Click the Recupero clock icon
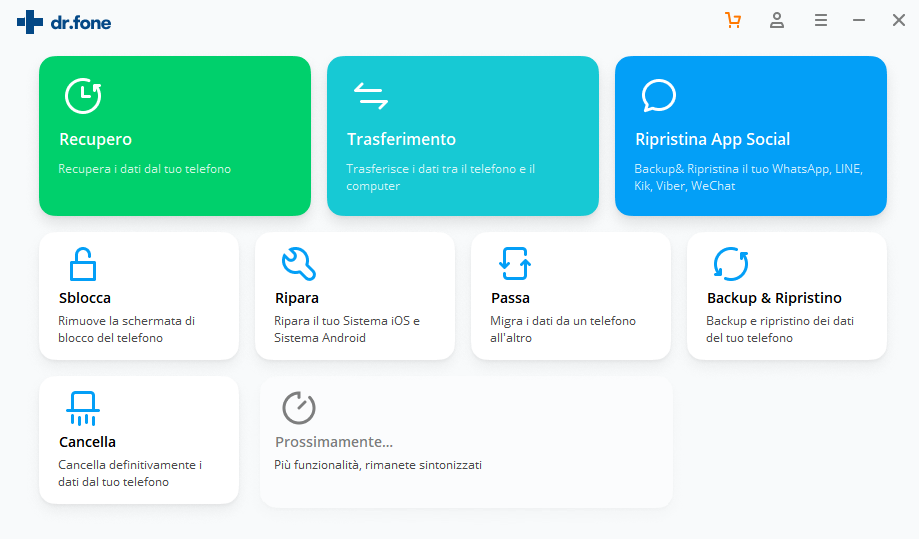This screenshot has height=539, width=919. click(x=83, y=95)
